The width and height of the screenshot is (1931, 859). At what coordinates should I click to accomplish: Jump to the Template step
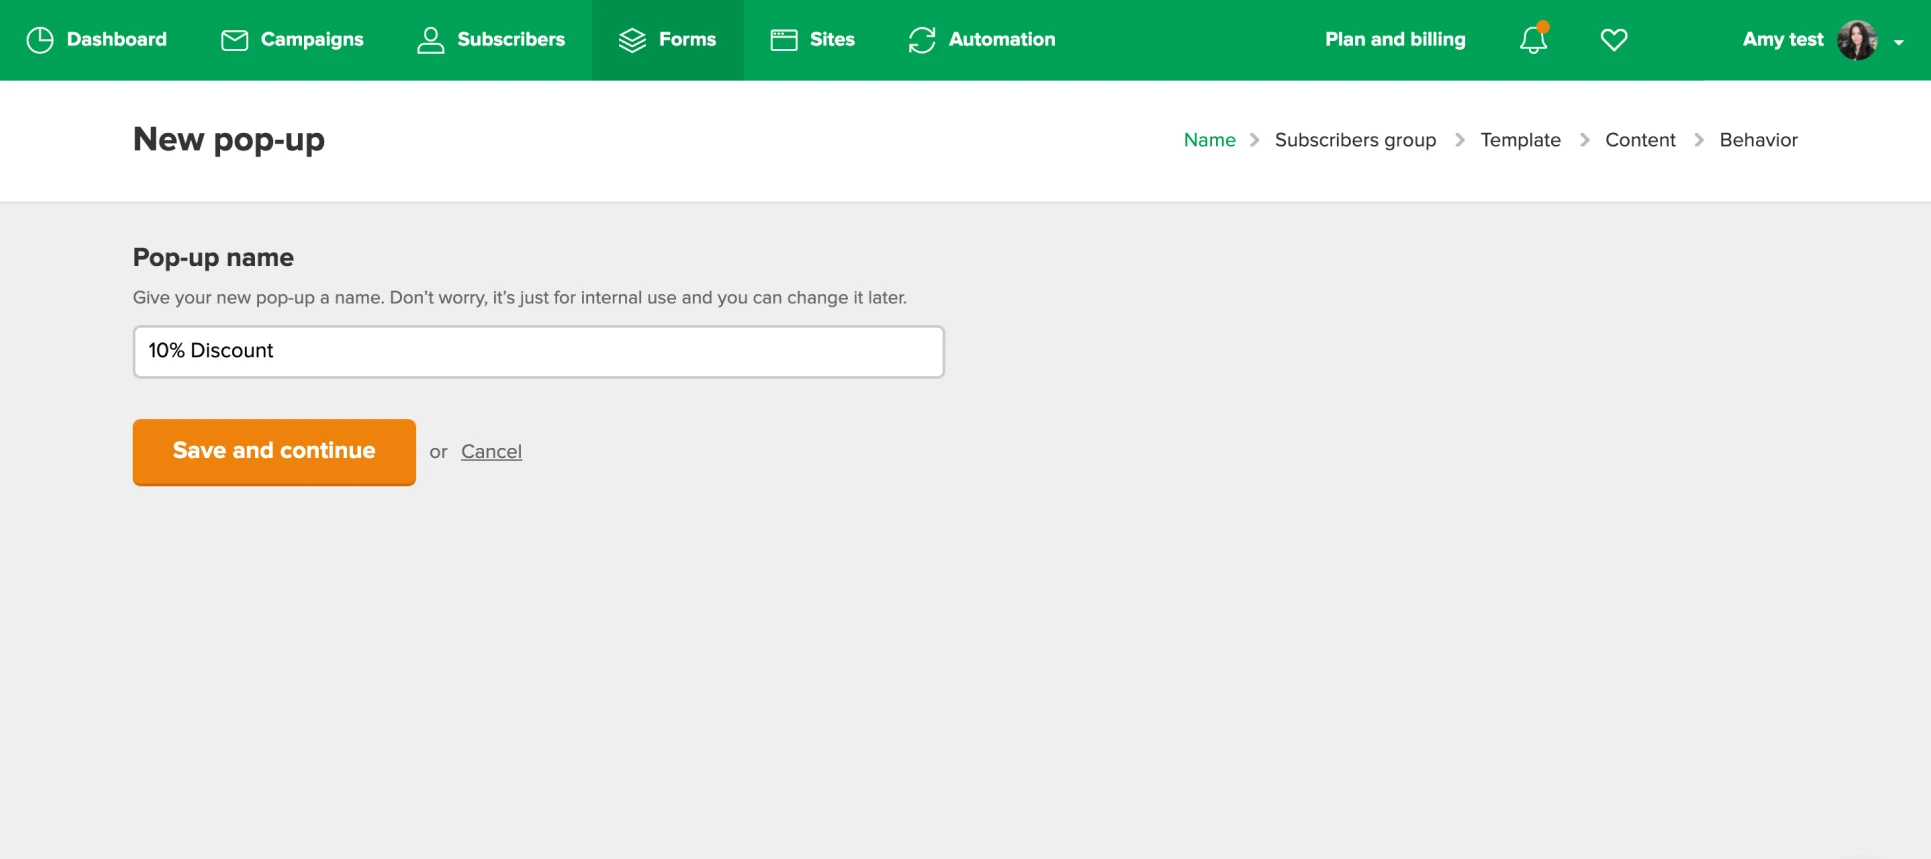pos(1520,140)
